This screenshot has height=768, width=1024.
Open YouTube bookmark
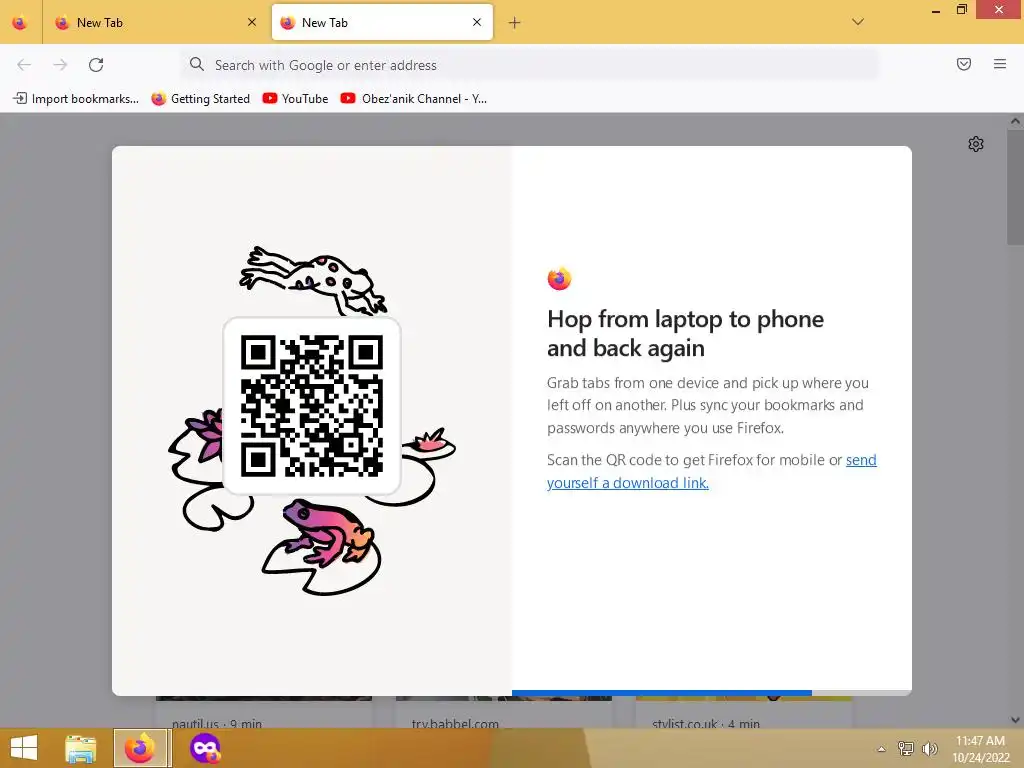[295, 99]
